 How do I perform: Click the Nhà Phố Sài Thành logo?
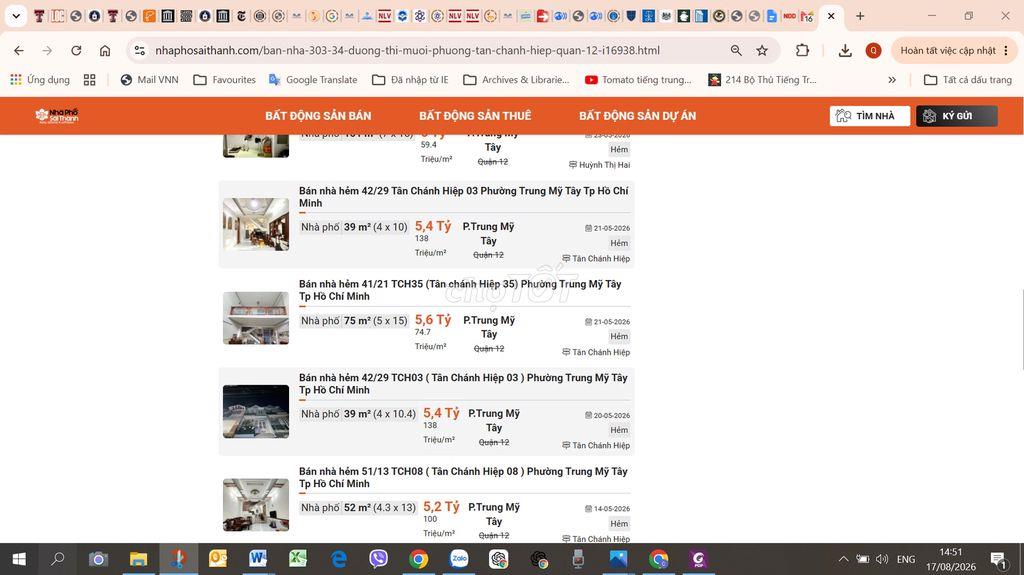57,116
